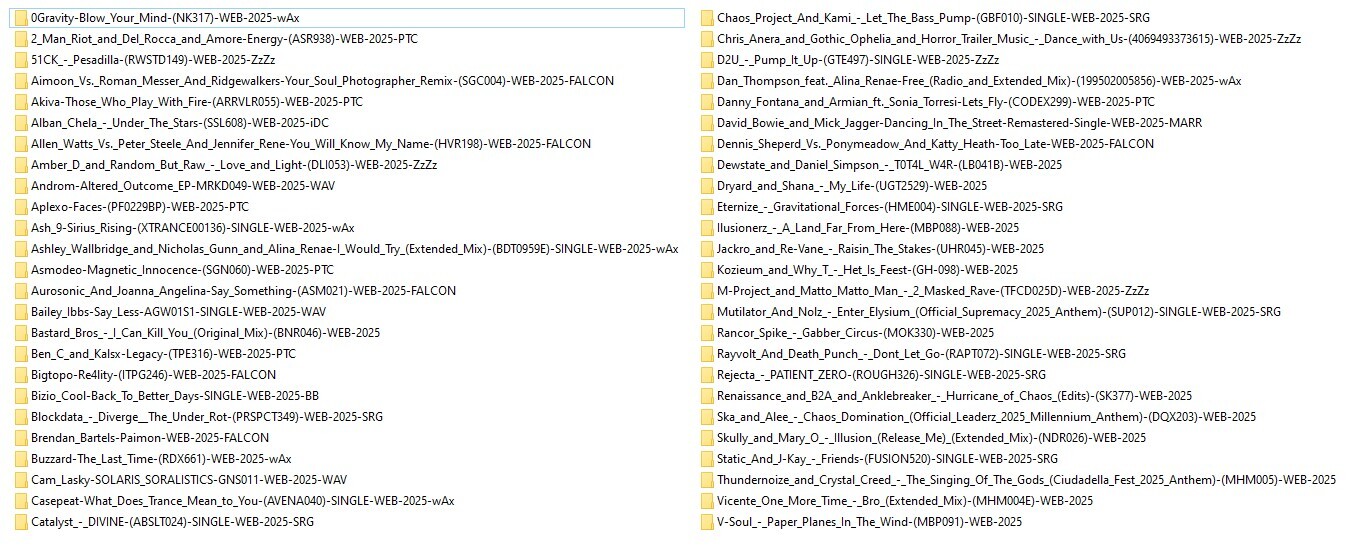1353x548 pixels.
Task: Click folder icon beside Chaos_Project_And_Kami
Action: tap(707, 18)
